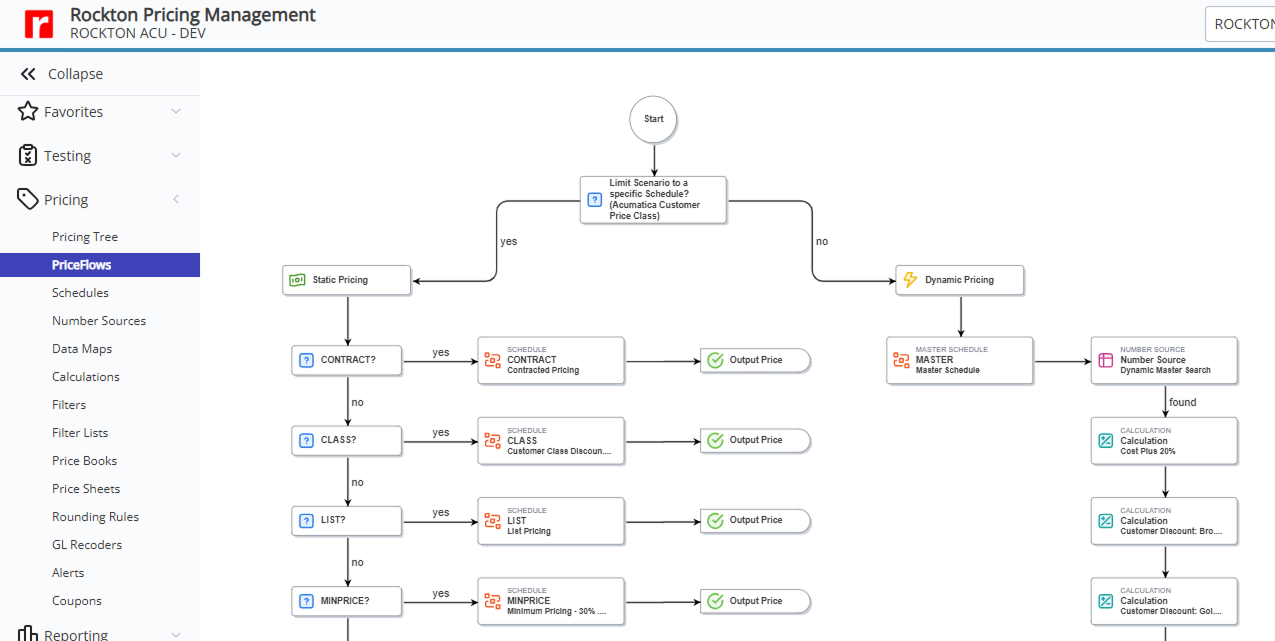Image resolution: width=1275 pixels, height=641 pixels.
Task: Click the Reporting chart icon
Action: (x=28, y=634)
